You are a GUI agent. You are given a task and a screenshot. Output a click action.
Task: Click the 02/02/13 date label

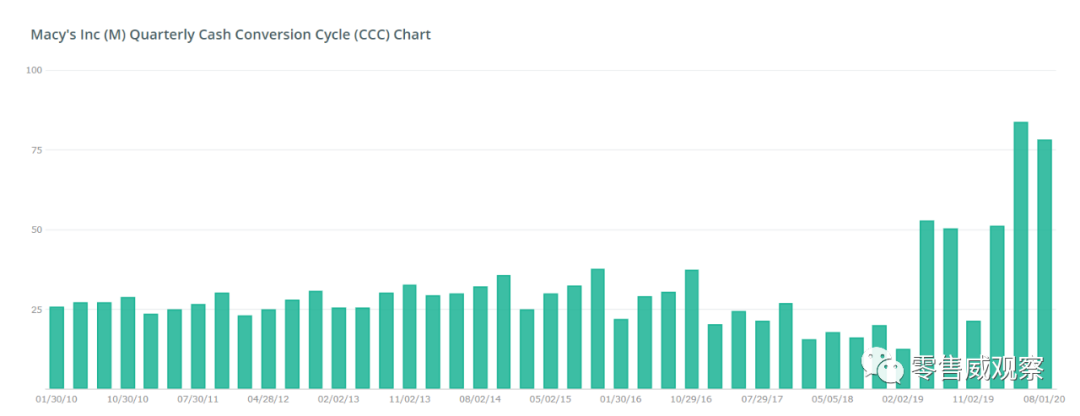339,398
